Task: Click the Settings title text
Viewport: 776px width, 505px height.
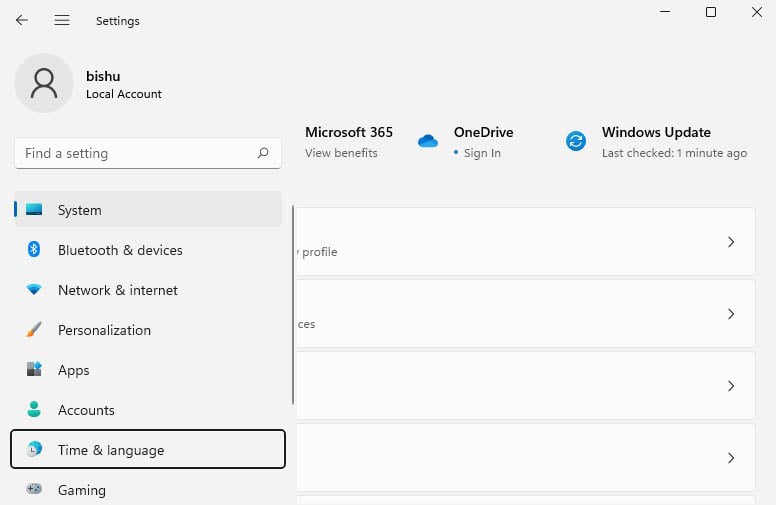Action: click(118, 21)
